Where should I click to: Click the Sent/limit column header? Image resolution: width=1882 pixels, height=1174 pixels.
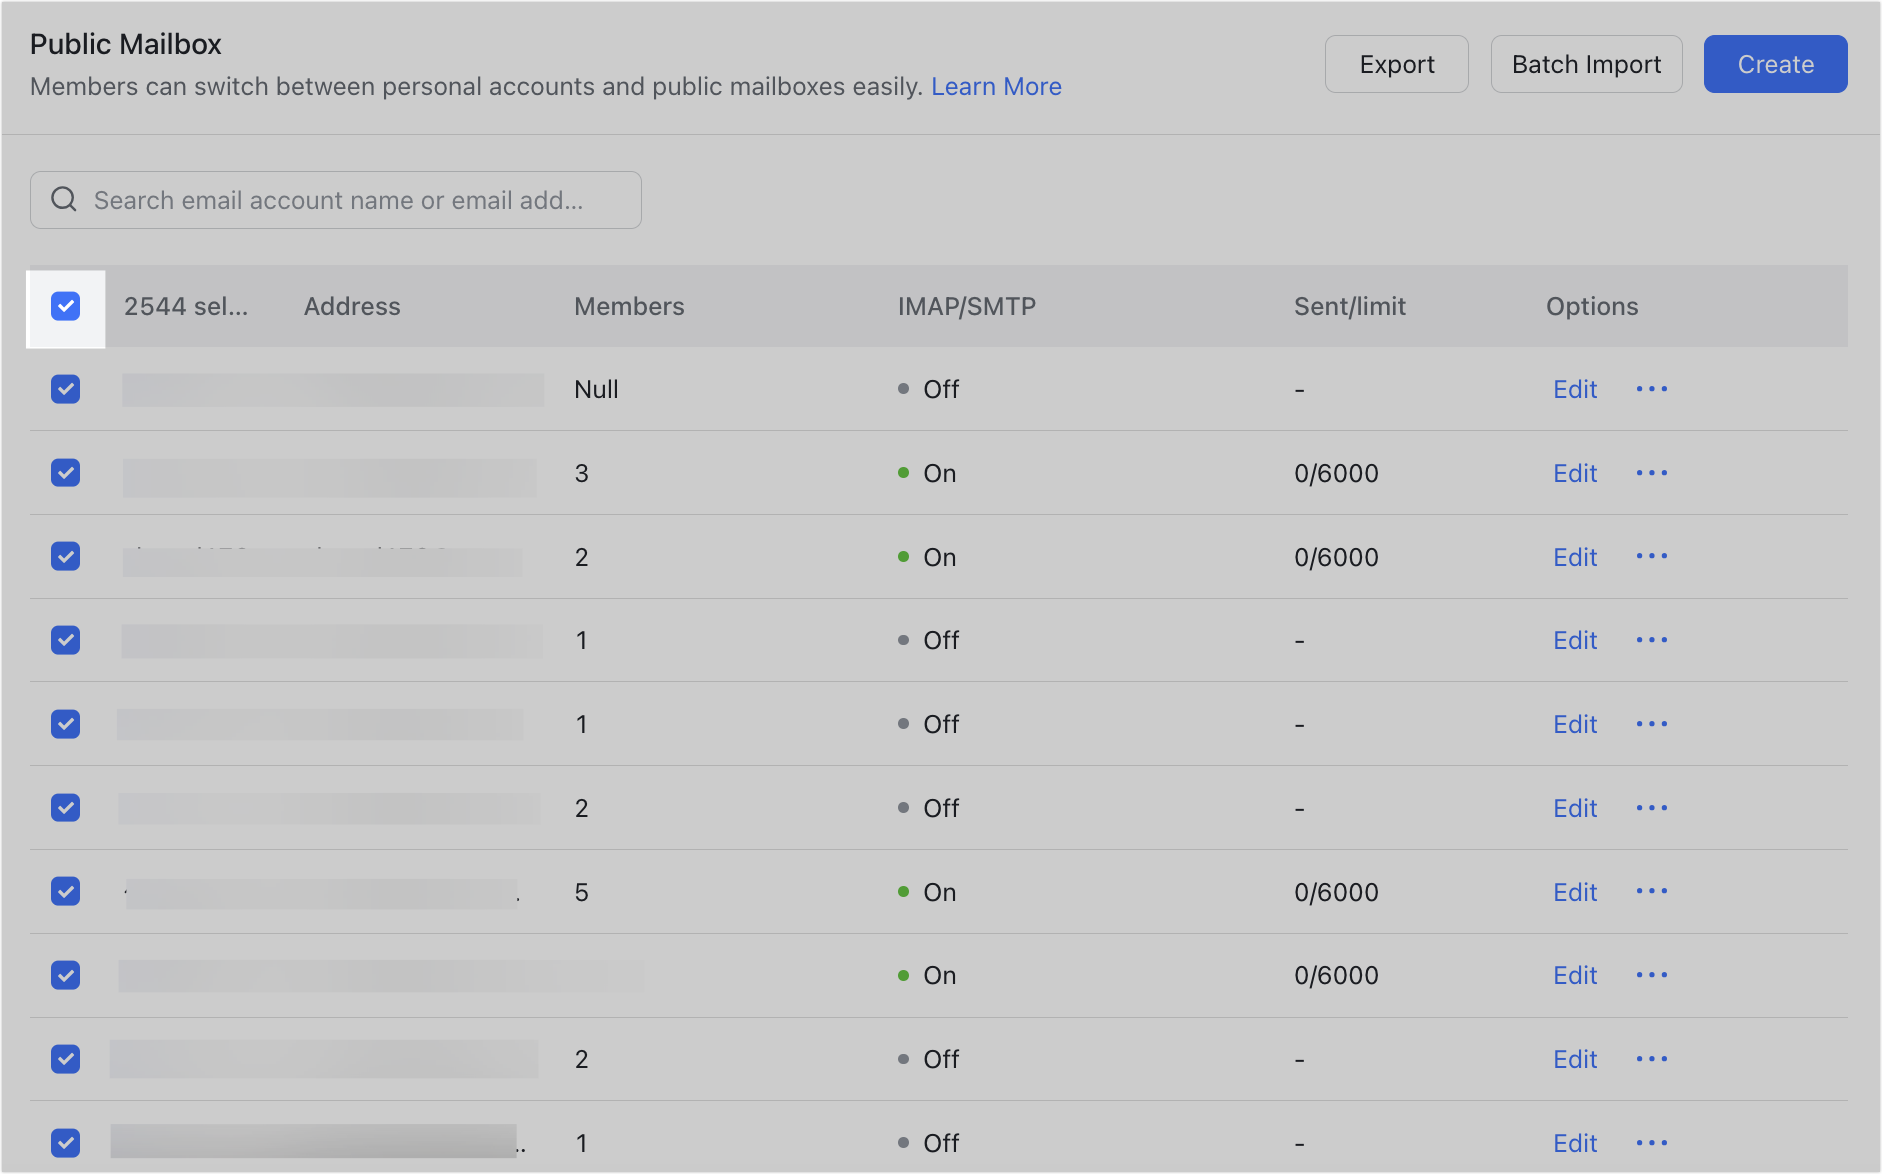pyautogui.click(x=1349, y=307)
